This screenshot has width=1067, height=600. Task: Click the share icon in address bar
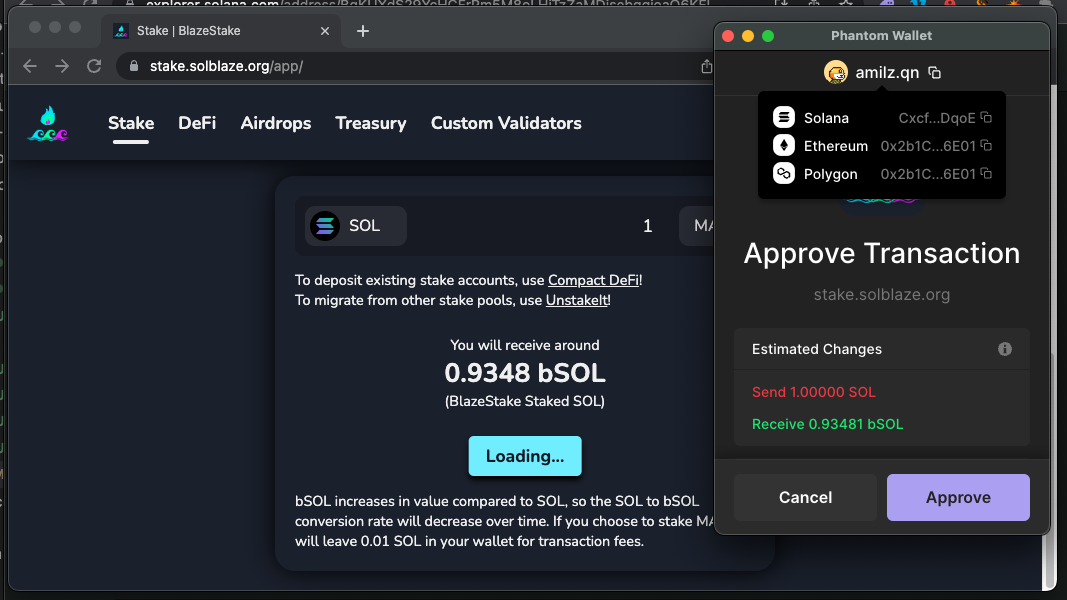point(706,66)
